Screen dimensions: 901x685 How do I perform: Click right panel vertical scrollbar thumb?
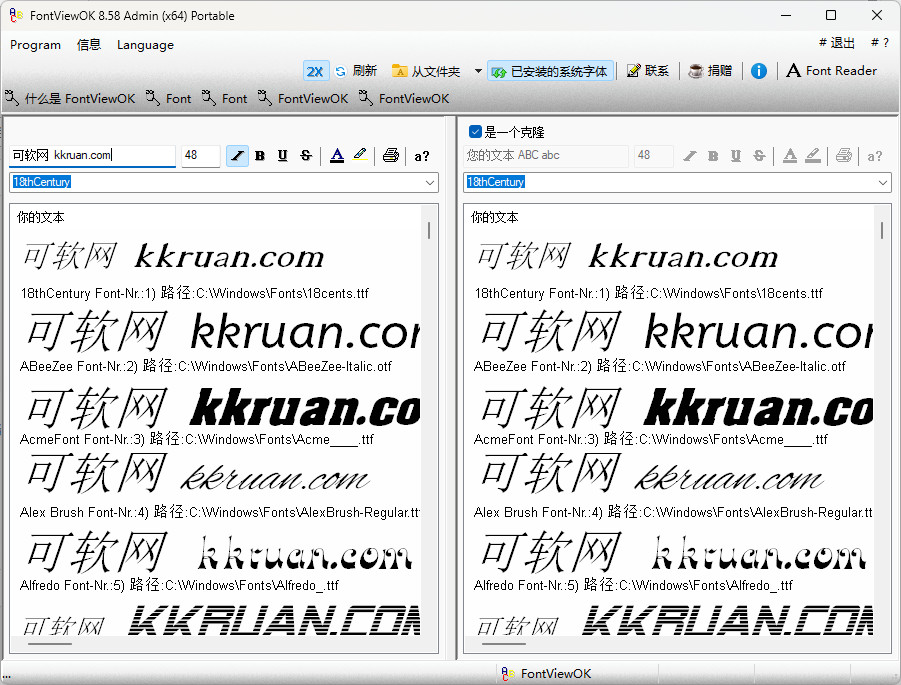pos(882,230)
